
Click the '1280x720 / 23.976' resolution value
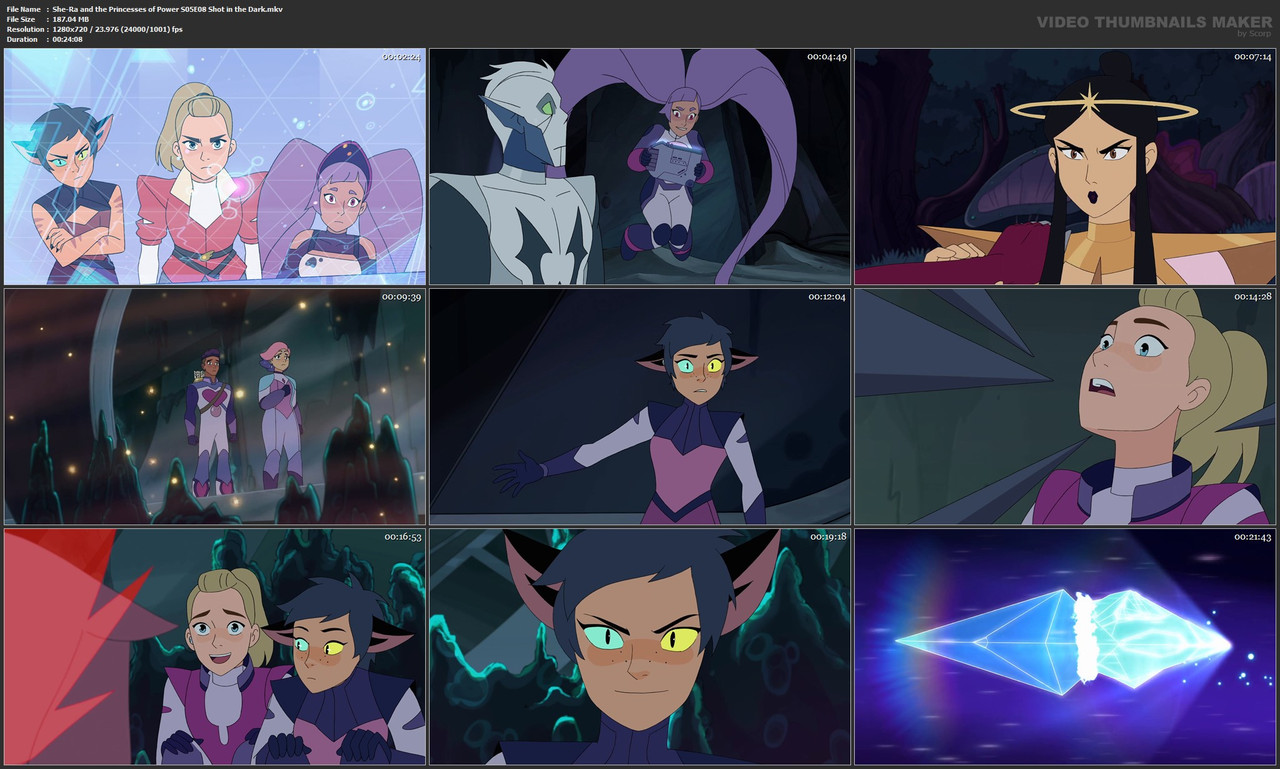[x=118, y=29]
